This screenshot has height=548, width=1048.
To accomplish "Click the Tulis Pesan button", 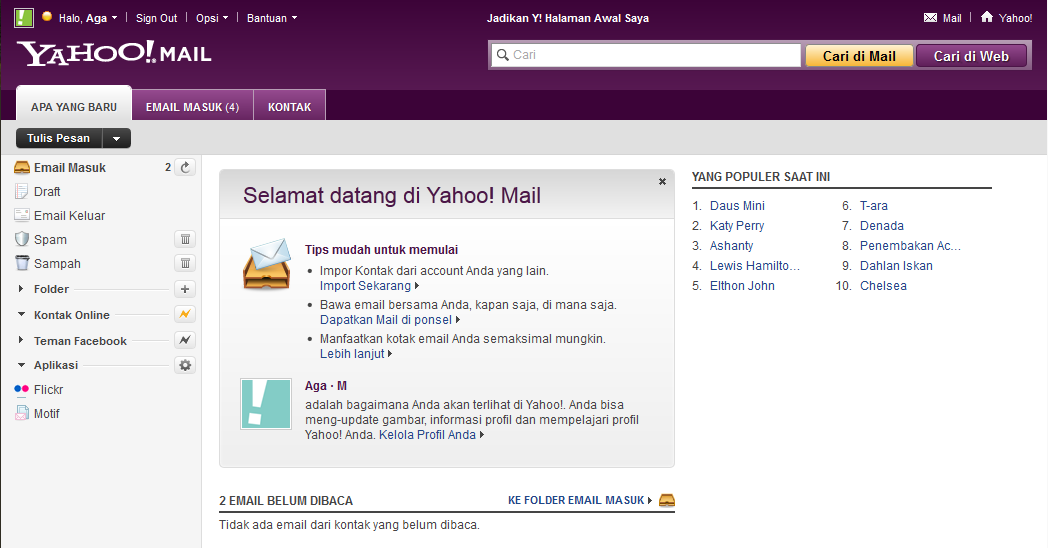I will (x=59, y=138).
